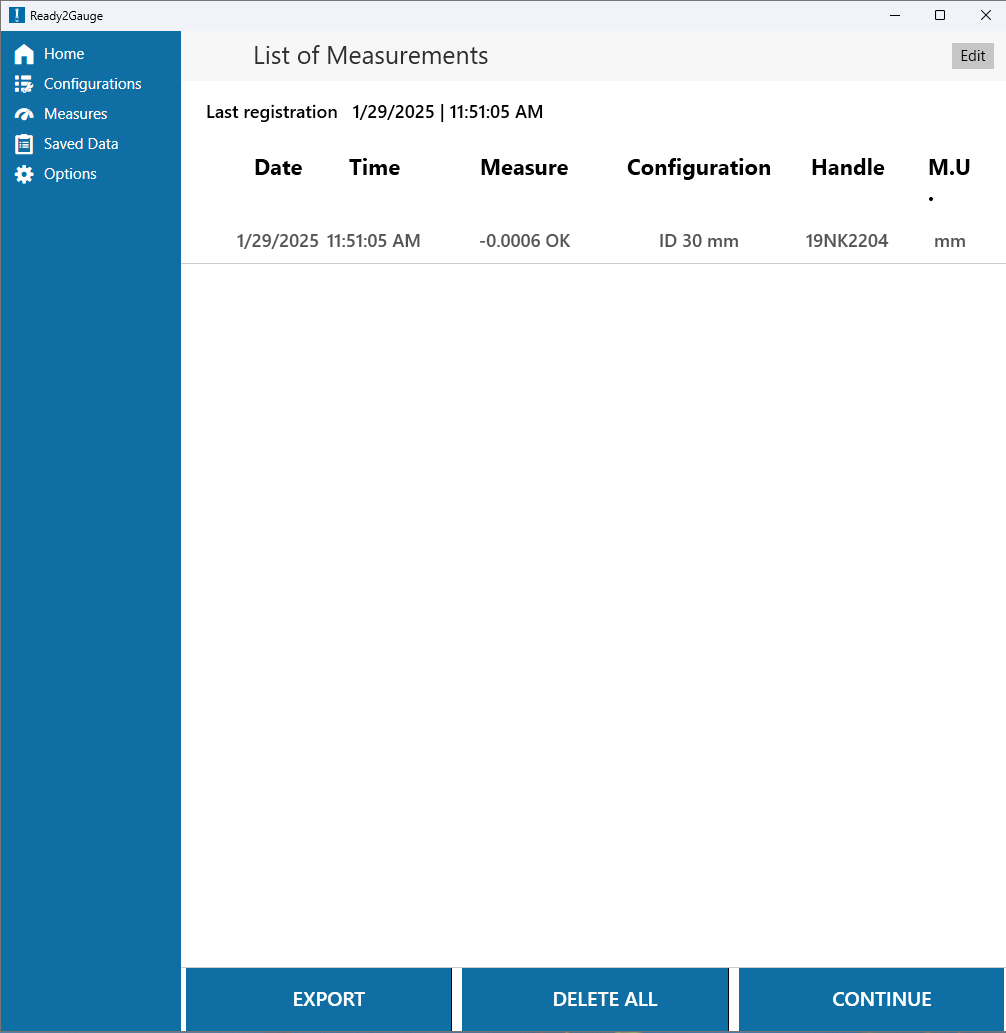Open Saved Data menu label
This screenshot has height=1033, width=1006.
[x=81, y=144]
